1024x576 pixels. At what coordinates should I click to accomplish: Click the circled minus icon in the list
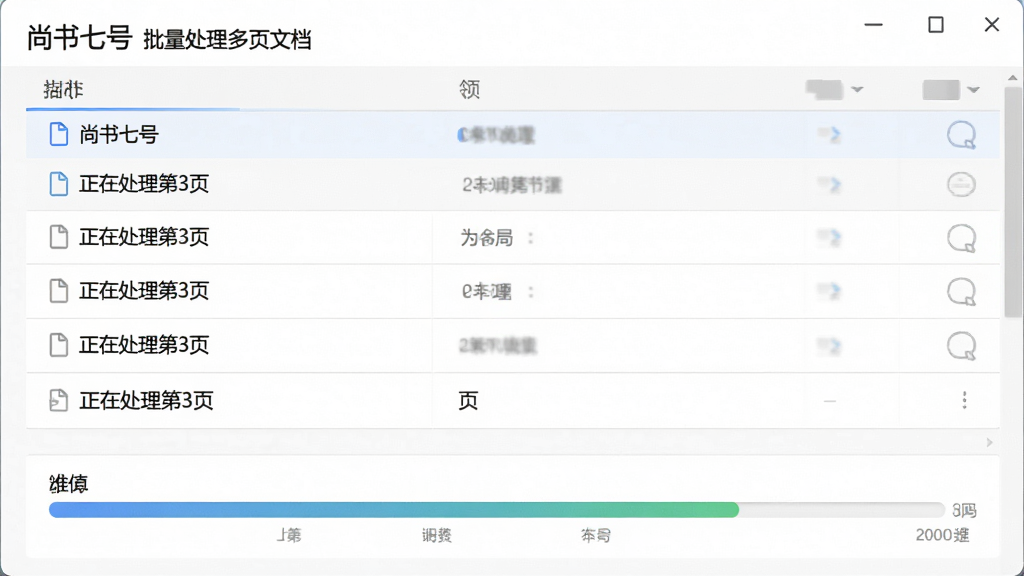click(961, 184)
